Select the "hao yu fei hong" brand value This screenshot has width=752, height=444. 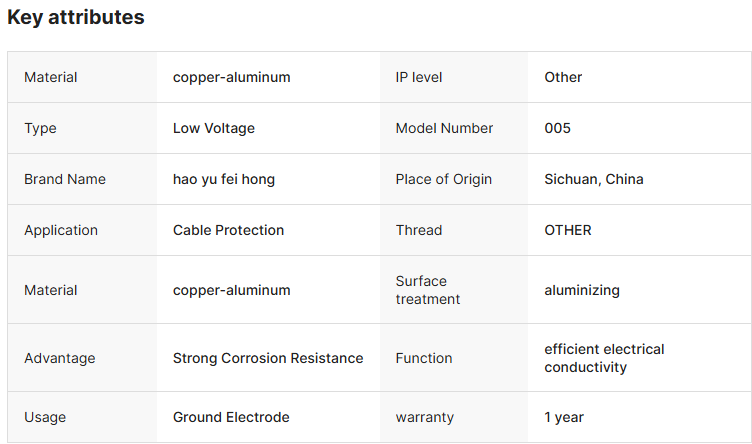tap(224, 179)
